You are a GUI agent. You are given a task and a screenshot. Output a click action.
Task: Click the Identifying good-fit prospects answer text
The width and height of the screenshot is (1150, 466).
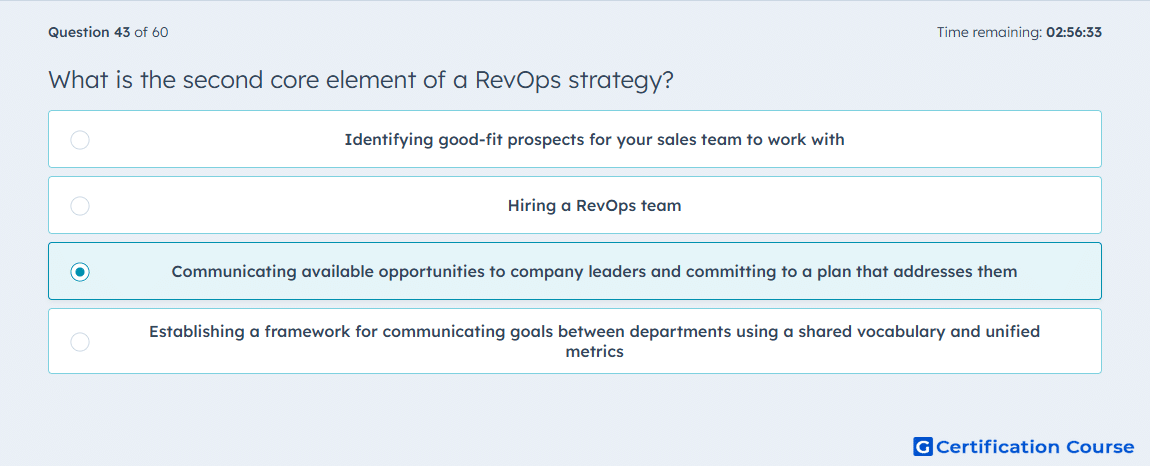coord(594,139)
